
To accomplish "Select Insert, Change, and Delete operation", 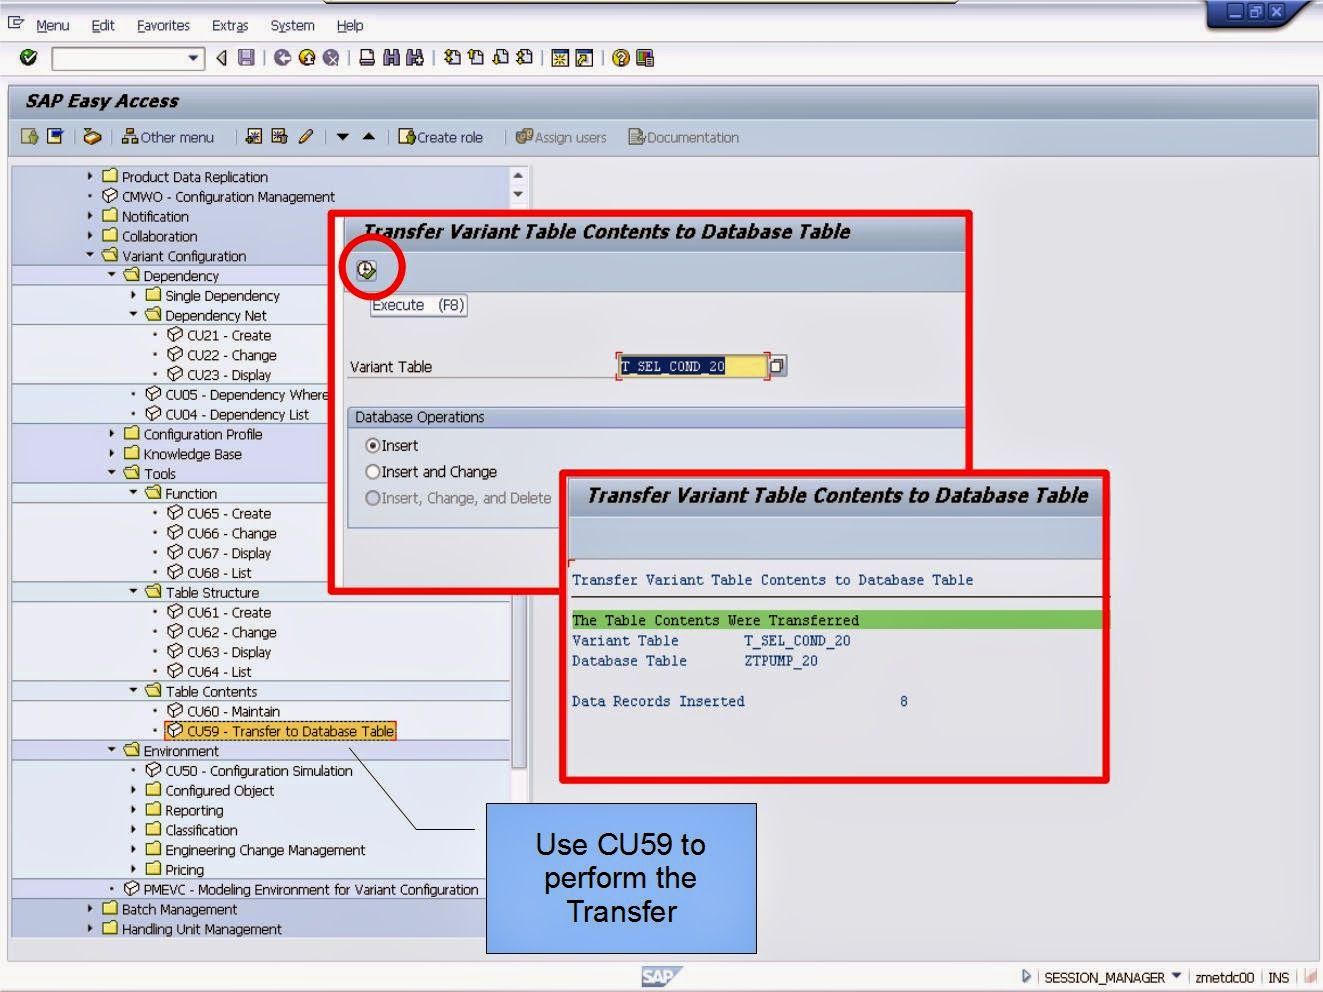I will pyautogui.click(x=374, y=498).
